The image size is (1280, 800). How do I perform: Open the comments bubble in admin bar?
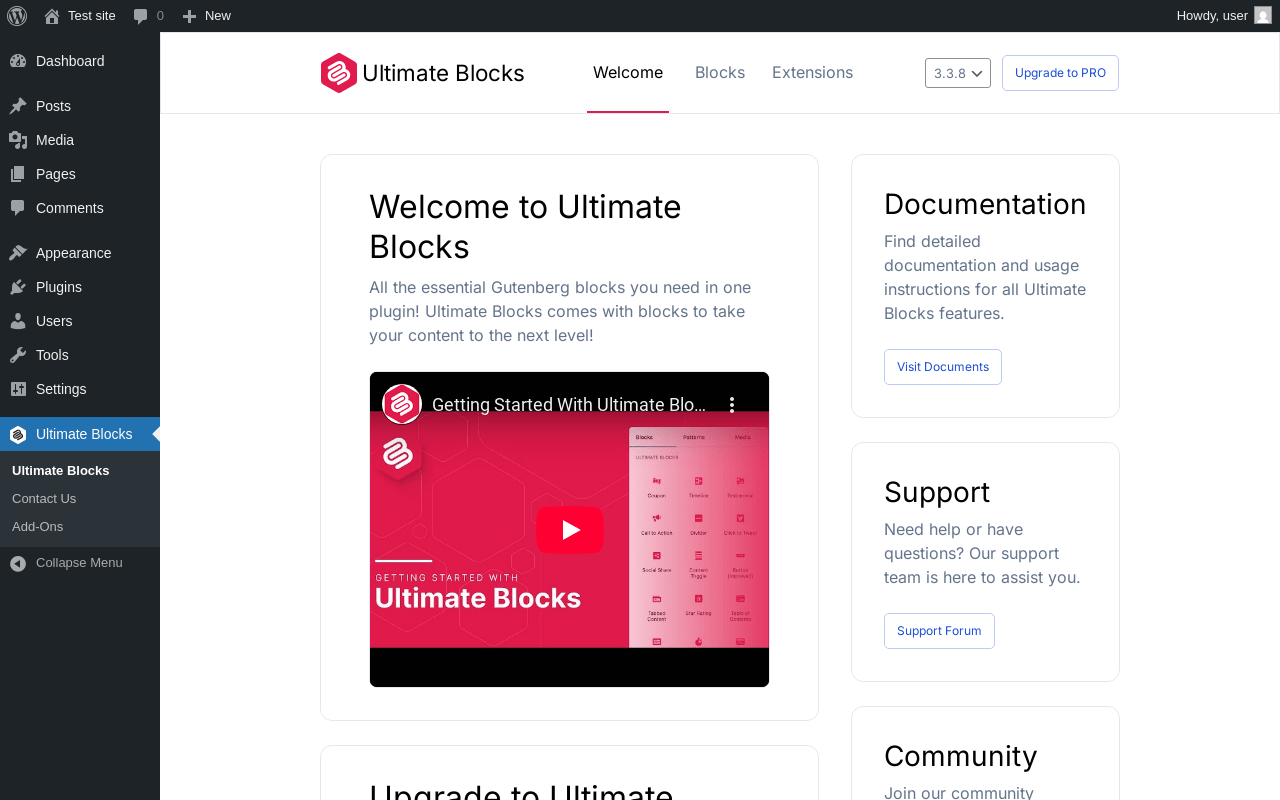coord(141,16)
